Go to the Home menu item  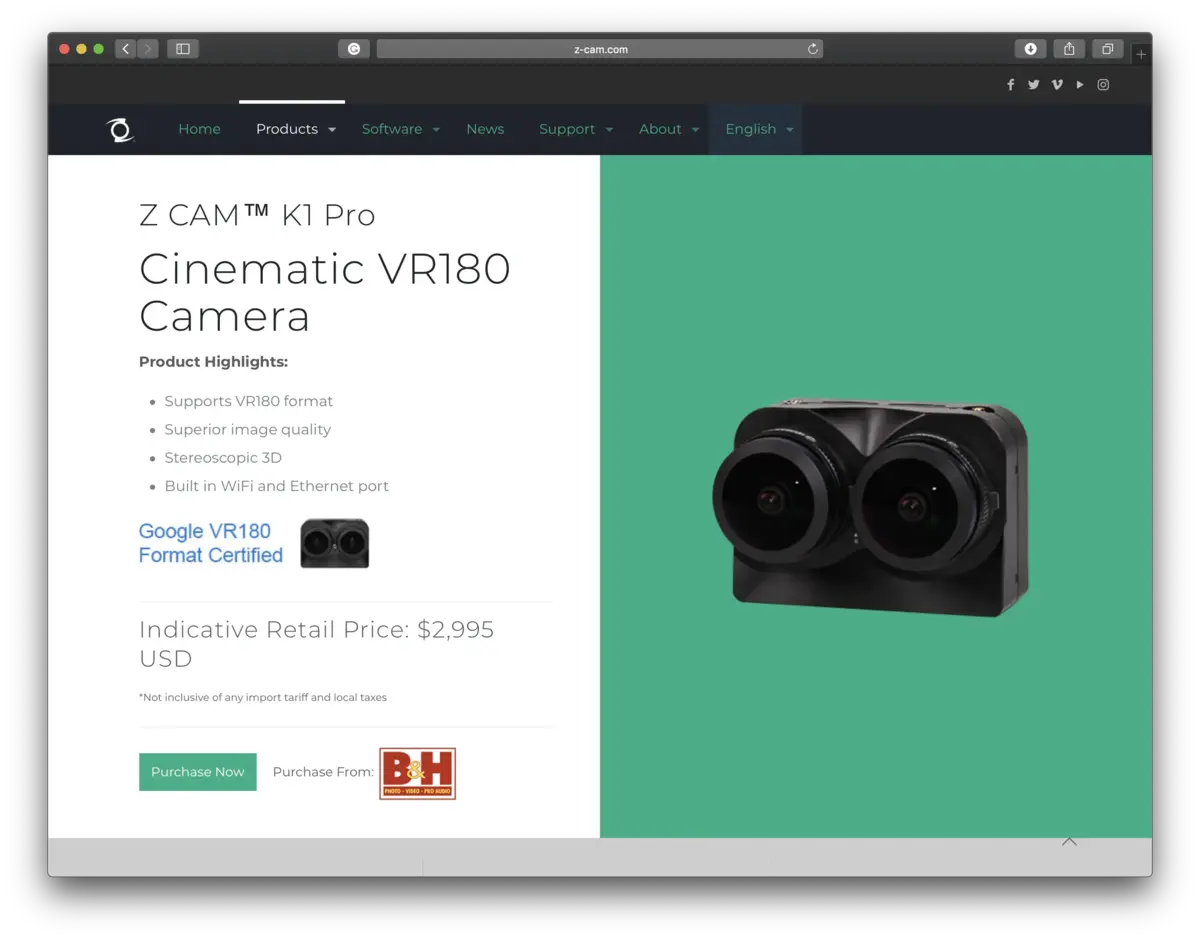[199, 129]
